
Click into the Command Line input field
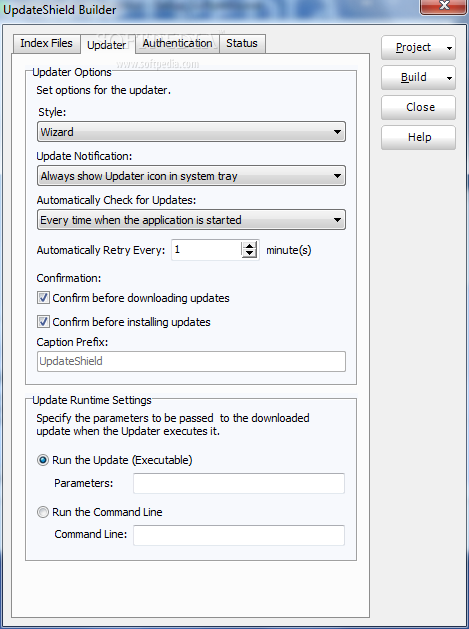(x=239, y=536)
